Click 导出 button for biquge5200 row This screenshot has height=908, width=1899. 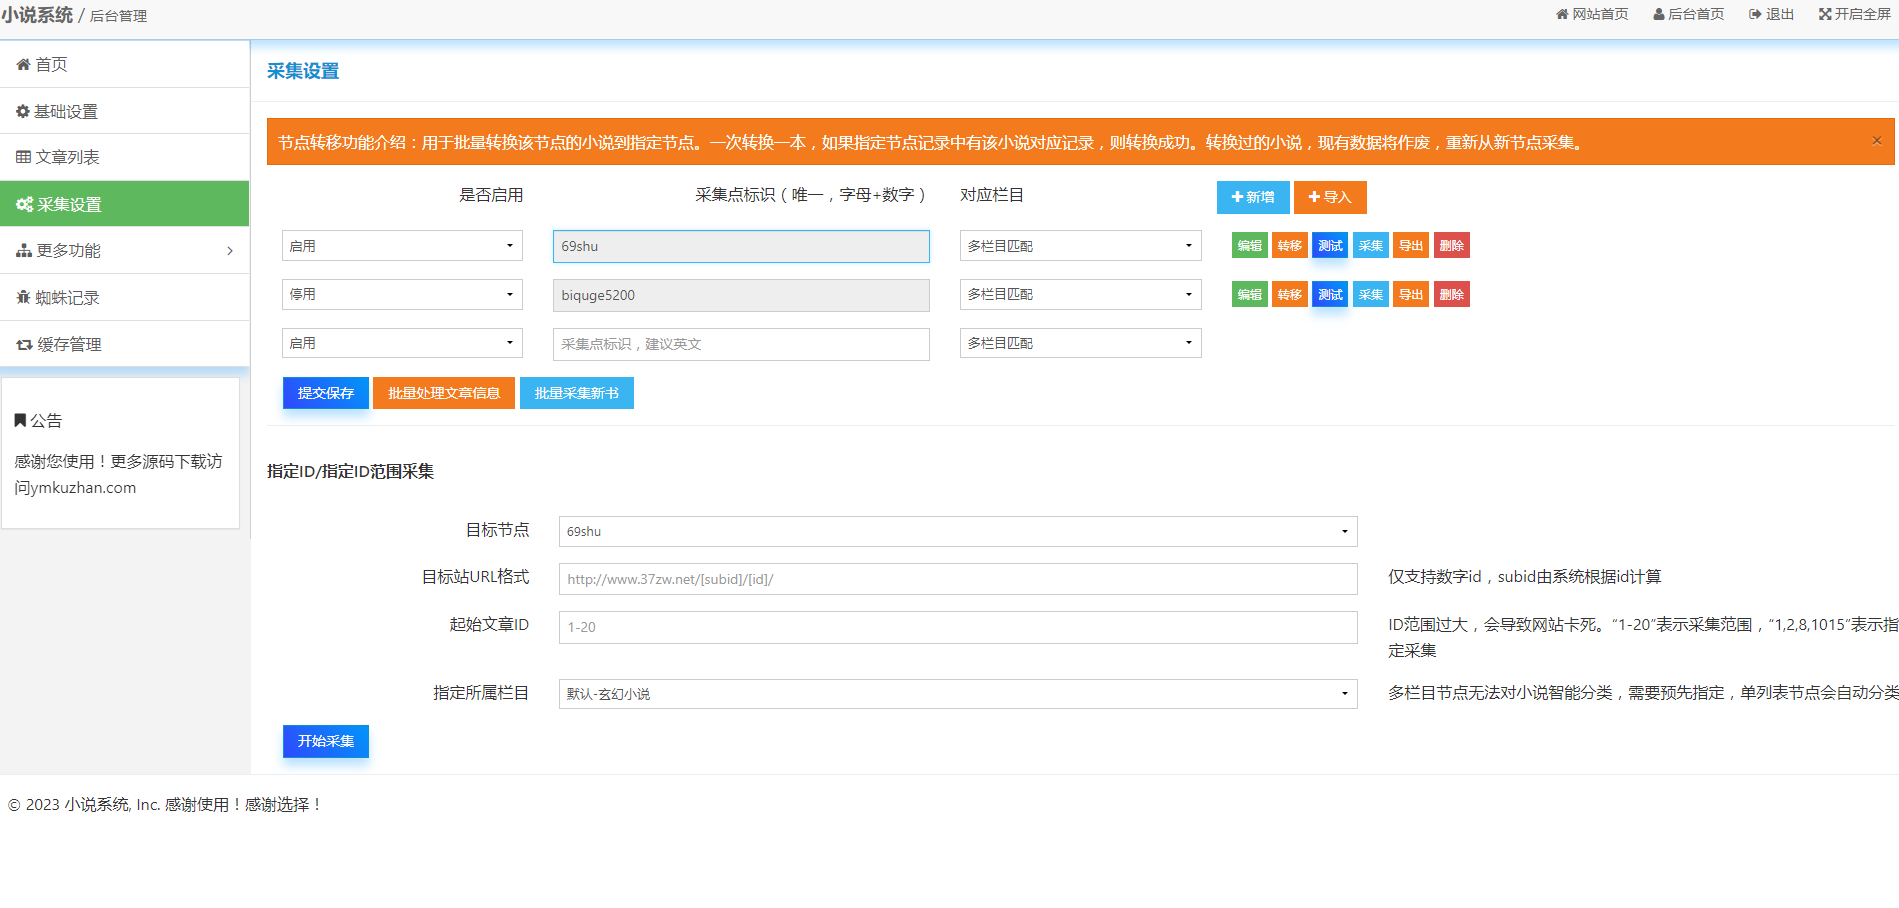(x=1411, y=295)
